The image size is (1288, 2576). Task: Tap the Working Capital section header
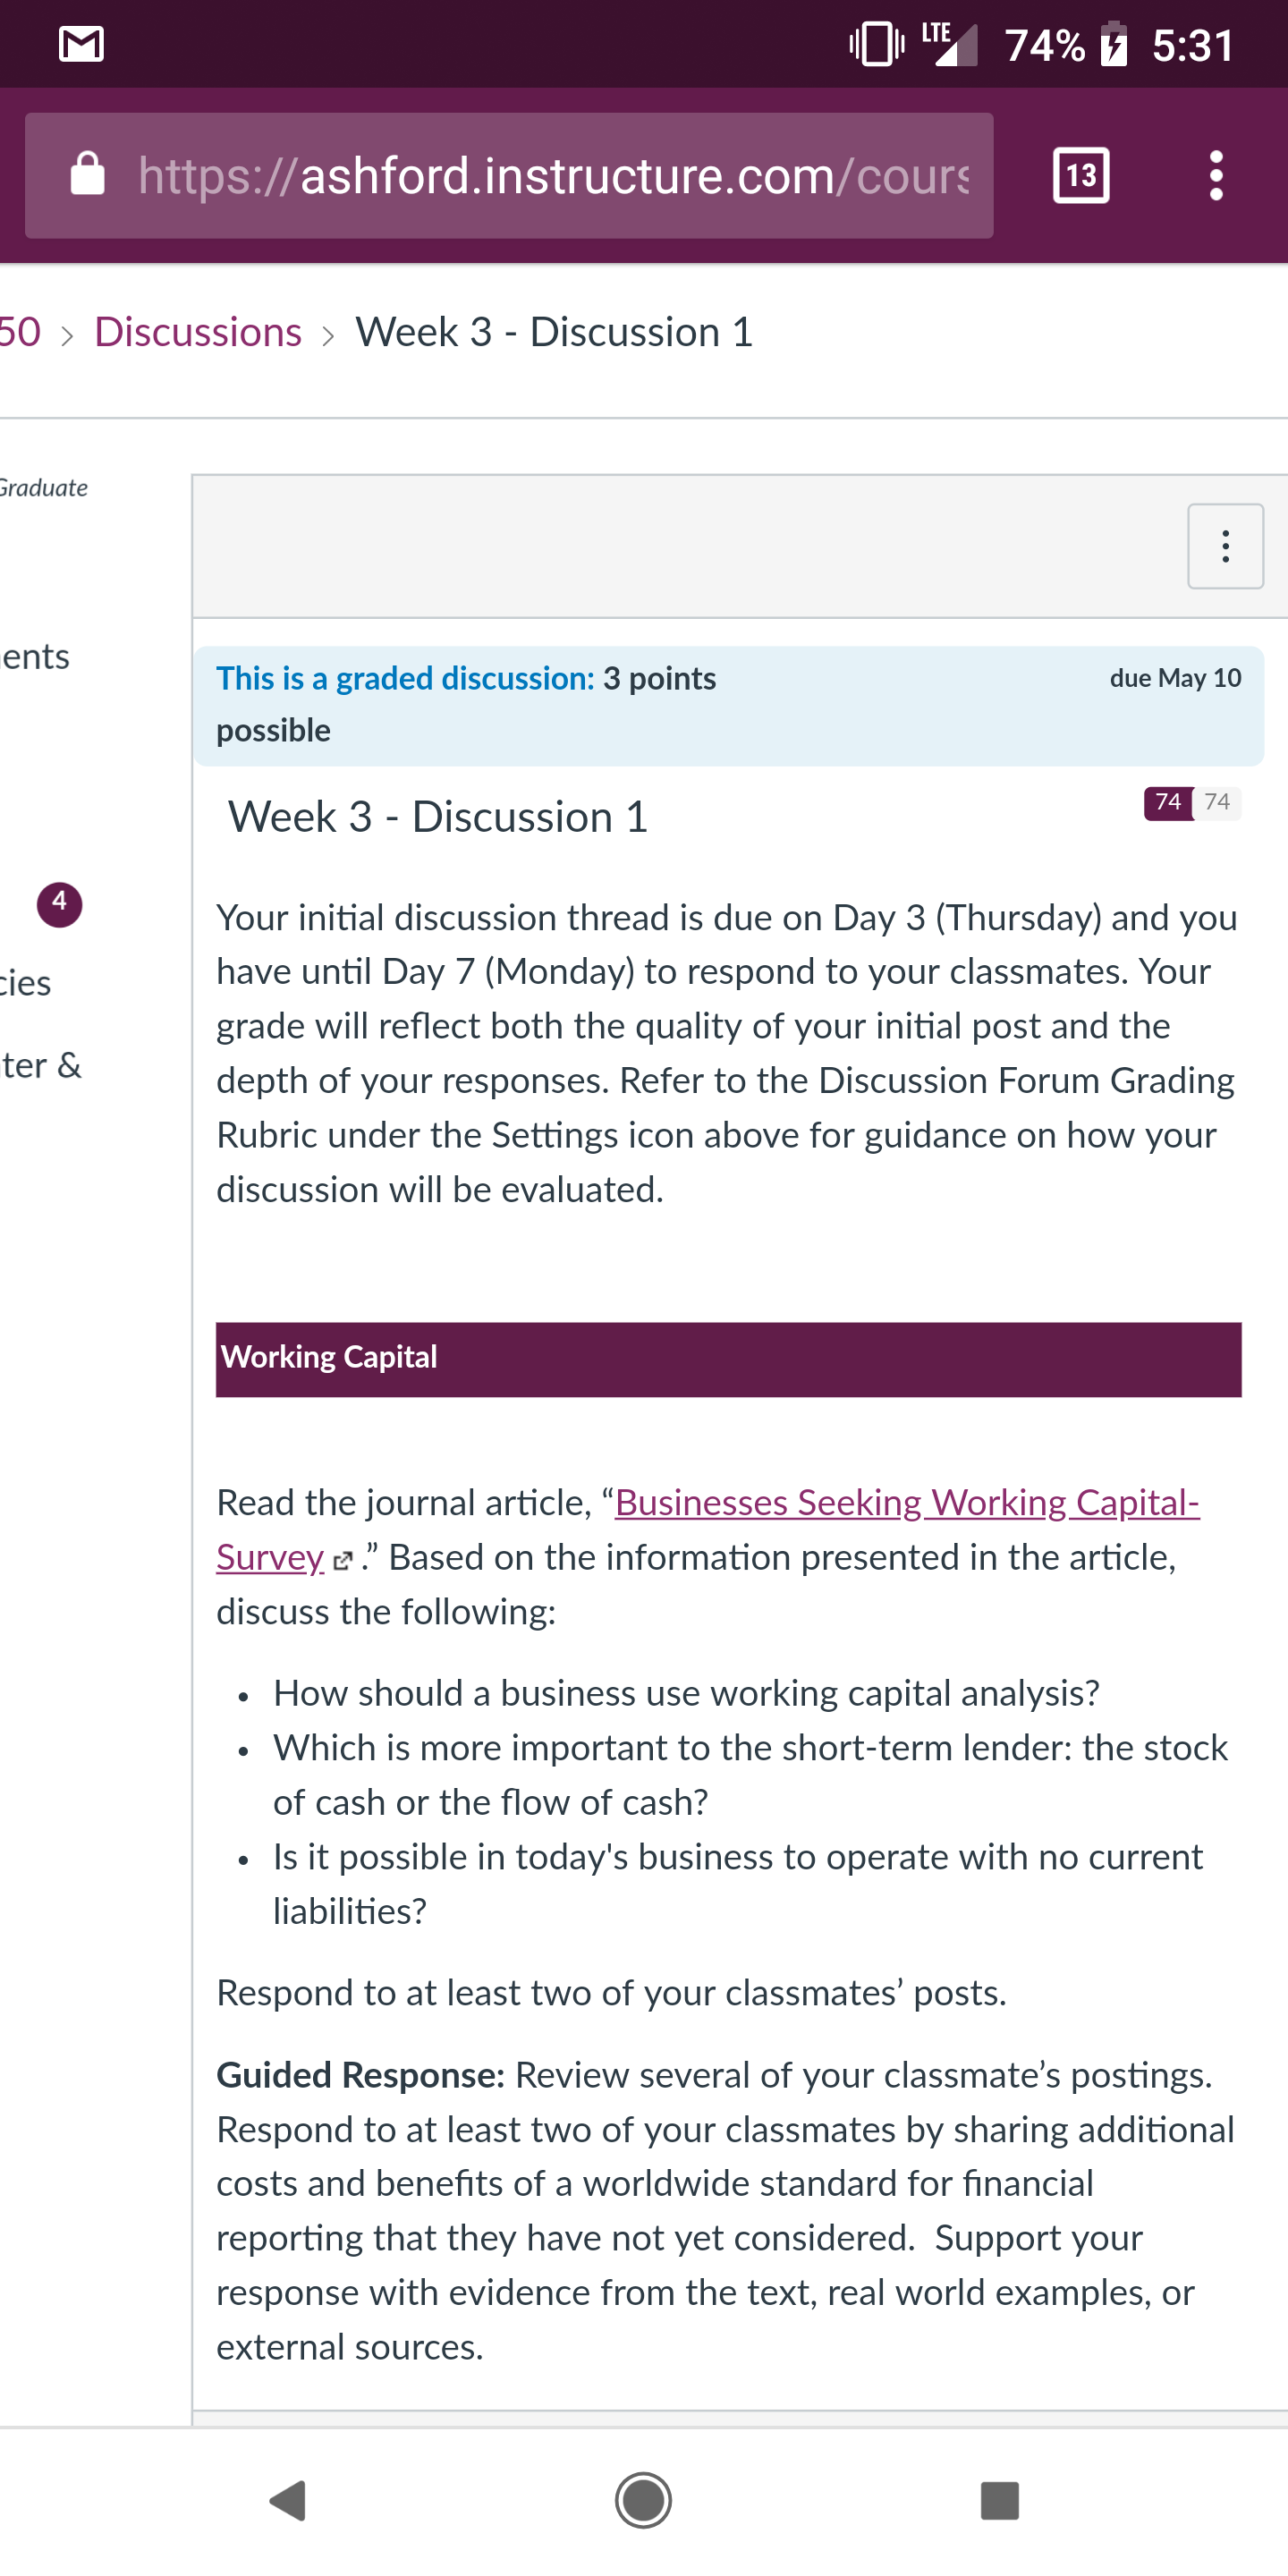click(x=728, y=1359)
